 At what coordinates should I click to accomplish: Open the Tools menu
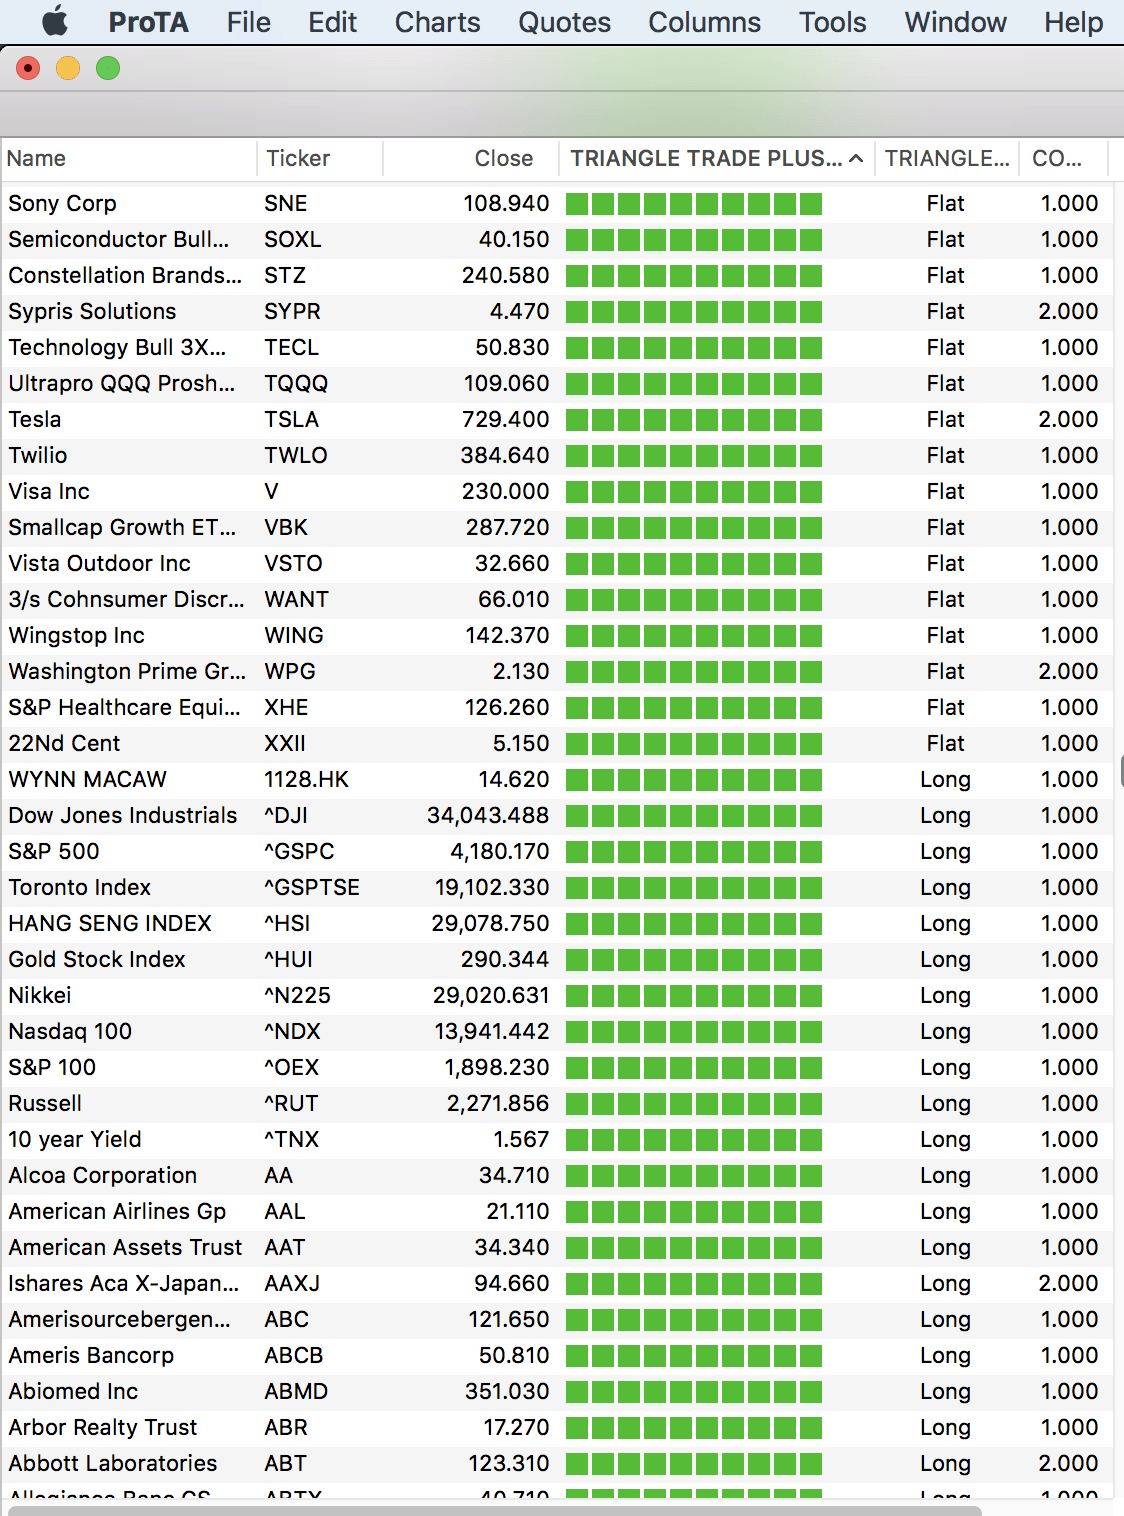pyautogui.click(x=832, y=22)
